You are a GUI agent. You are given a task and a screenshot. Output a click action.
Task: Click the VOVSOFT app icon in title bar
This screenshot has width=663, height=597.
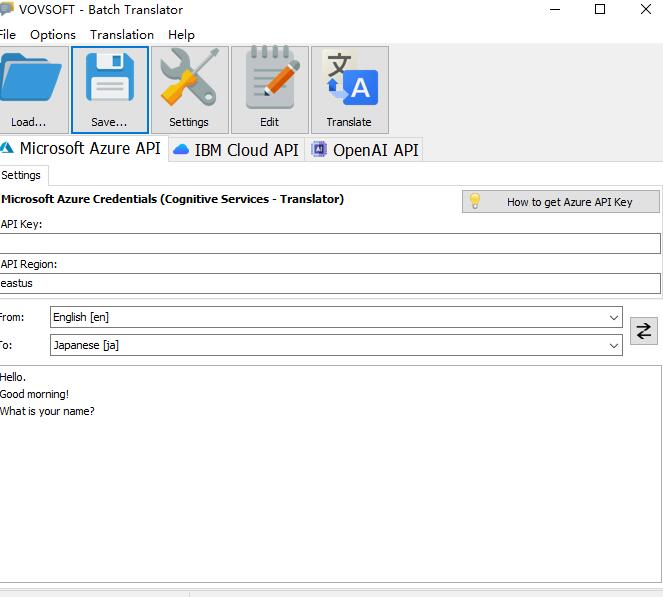pyautogui.click(x=7, y=9)
